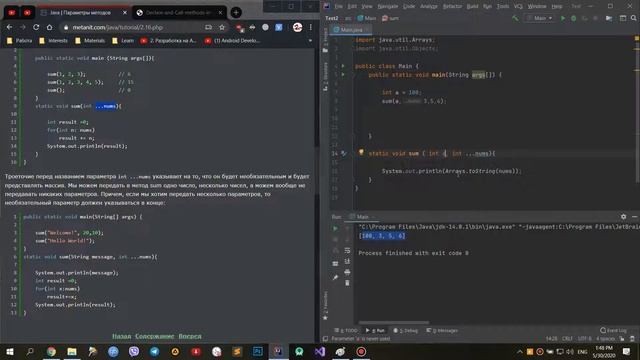Open the VCS menu in IntelliJ
Image resolution: width=640 pixels, height=360 pixels.
point(518,6)
